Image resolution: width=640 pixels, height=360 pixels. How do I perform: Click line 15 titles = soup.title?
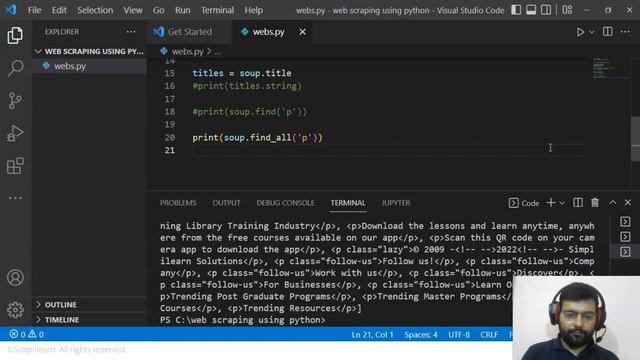pos(242,73)
